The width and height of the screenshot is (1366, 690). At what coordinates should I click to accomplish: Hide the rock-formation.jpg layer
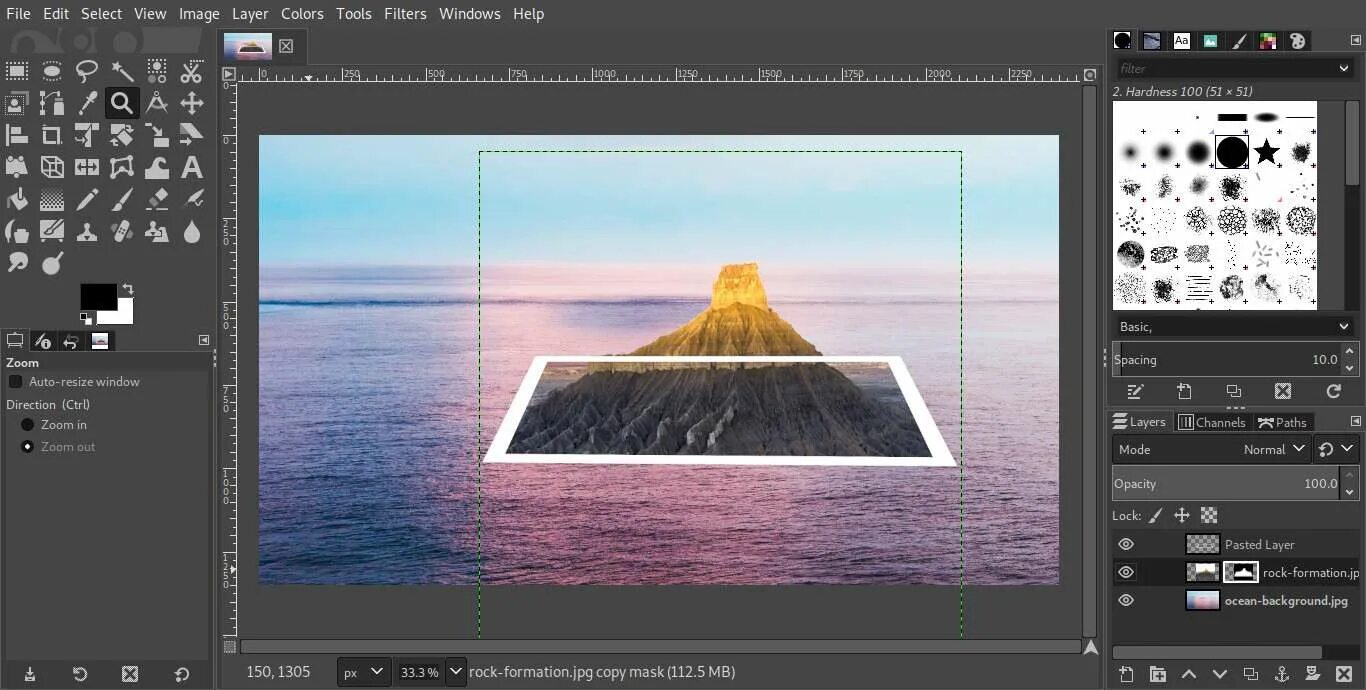[x=1126, y=572]
